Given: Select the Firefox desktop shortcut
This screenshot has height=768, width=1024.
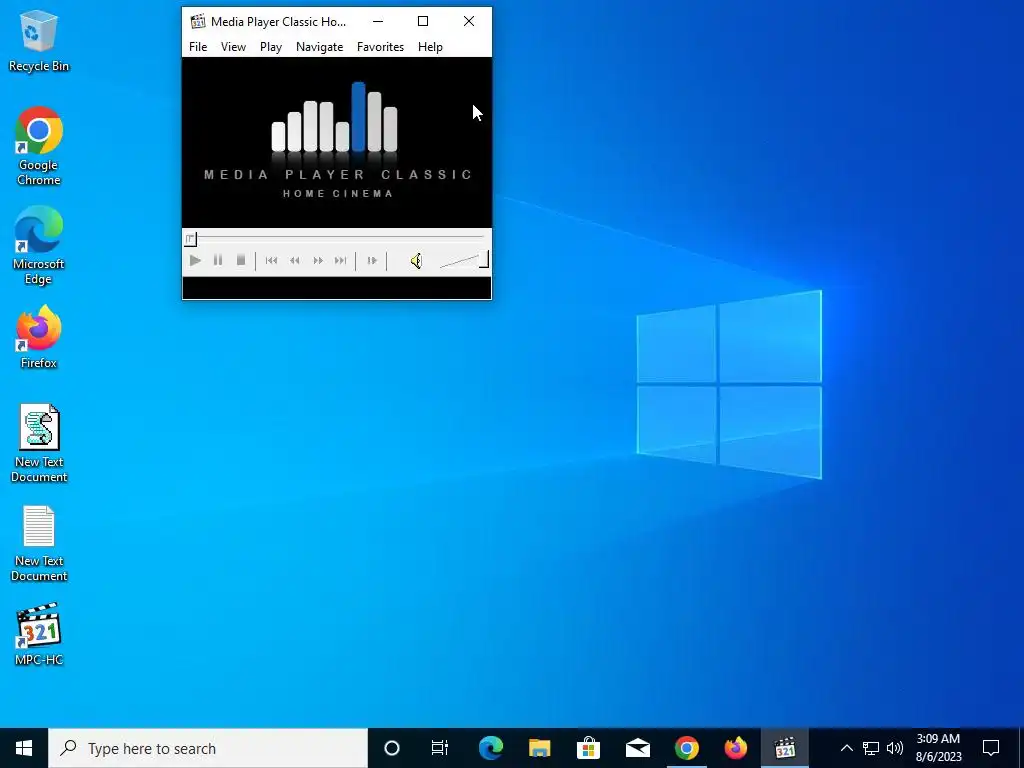Looking at the screenshot, I should pos(39,338).
